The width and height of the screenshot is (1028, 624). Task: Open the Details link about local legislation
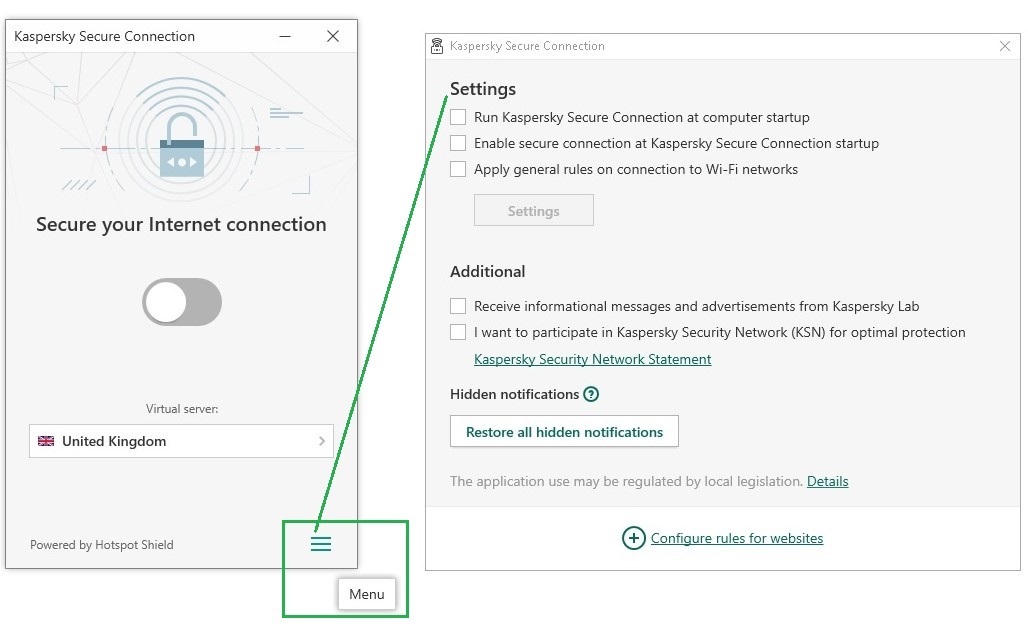click(x=827, y=481)
